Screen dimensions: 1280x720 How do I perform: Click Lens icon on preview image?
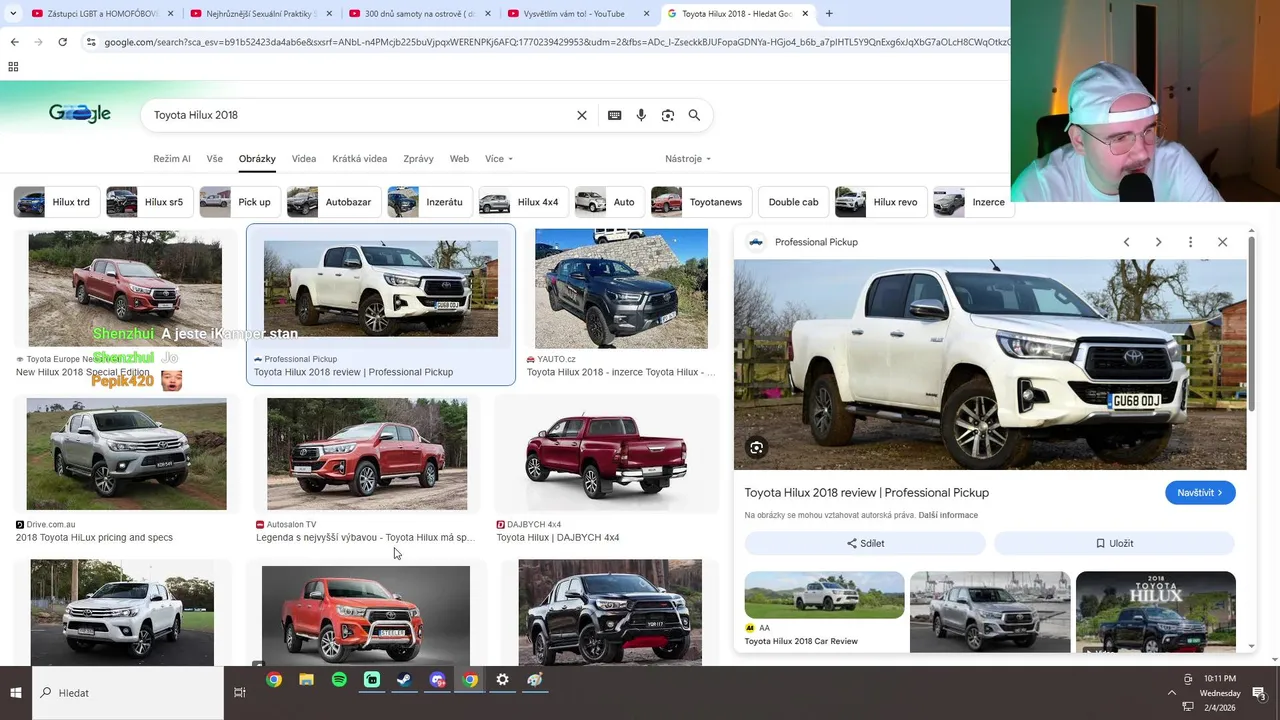click(757, 448)
